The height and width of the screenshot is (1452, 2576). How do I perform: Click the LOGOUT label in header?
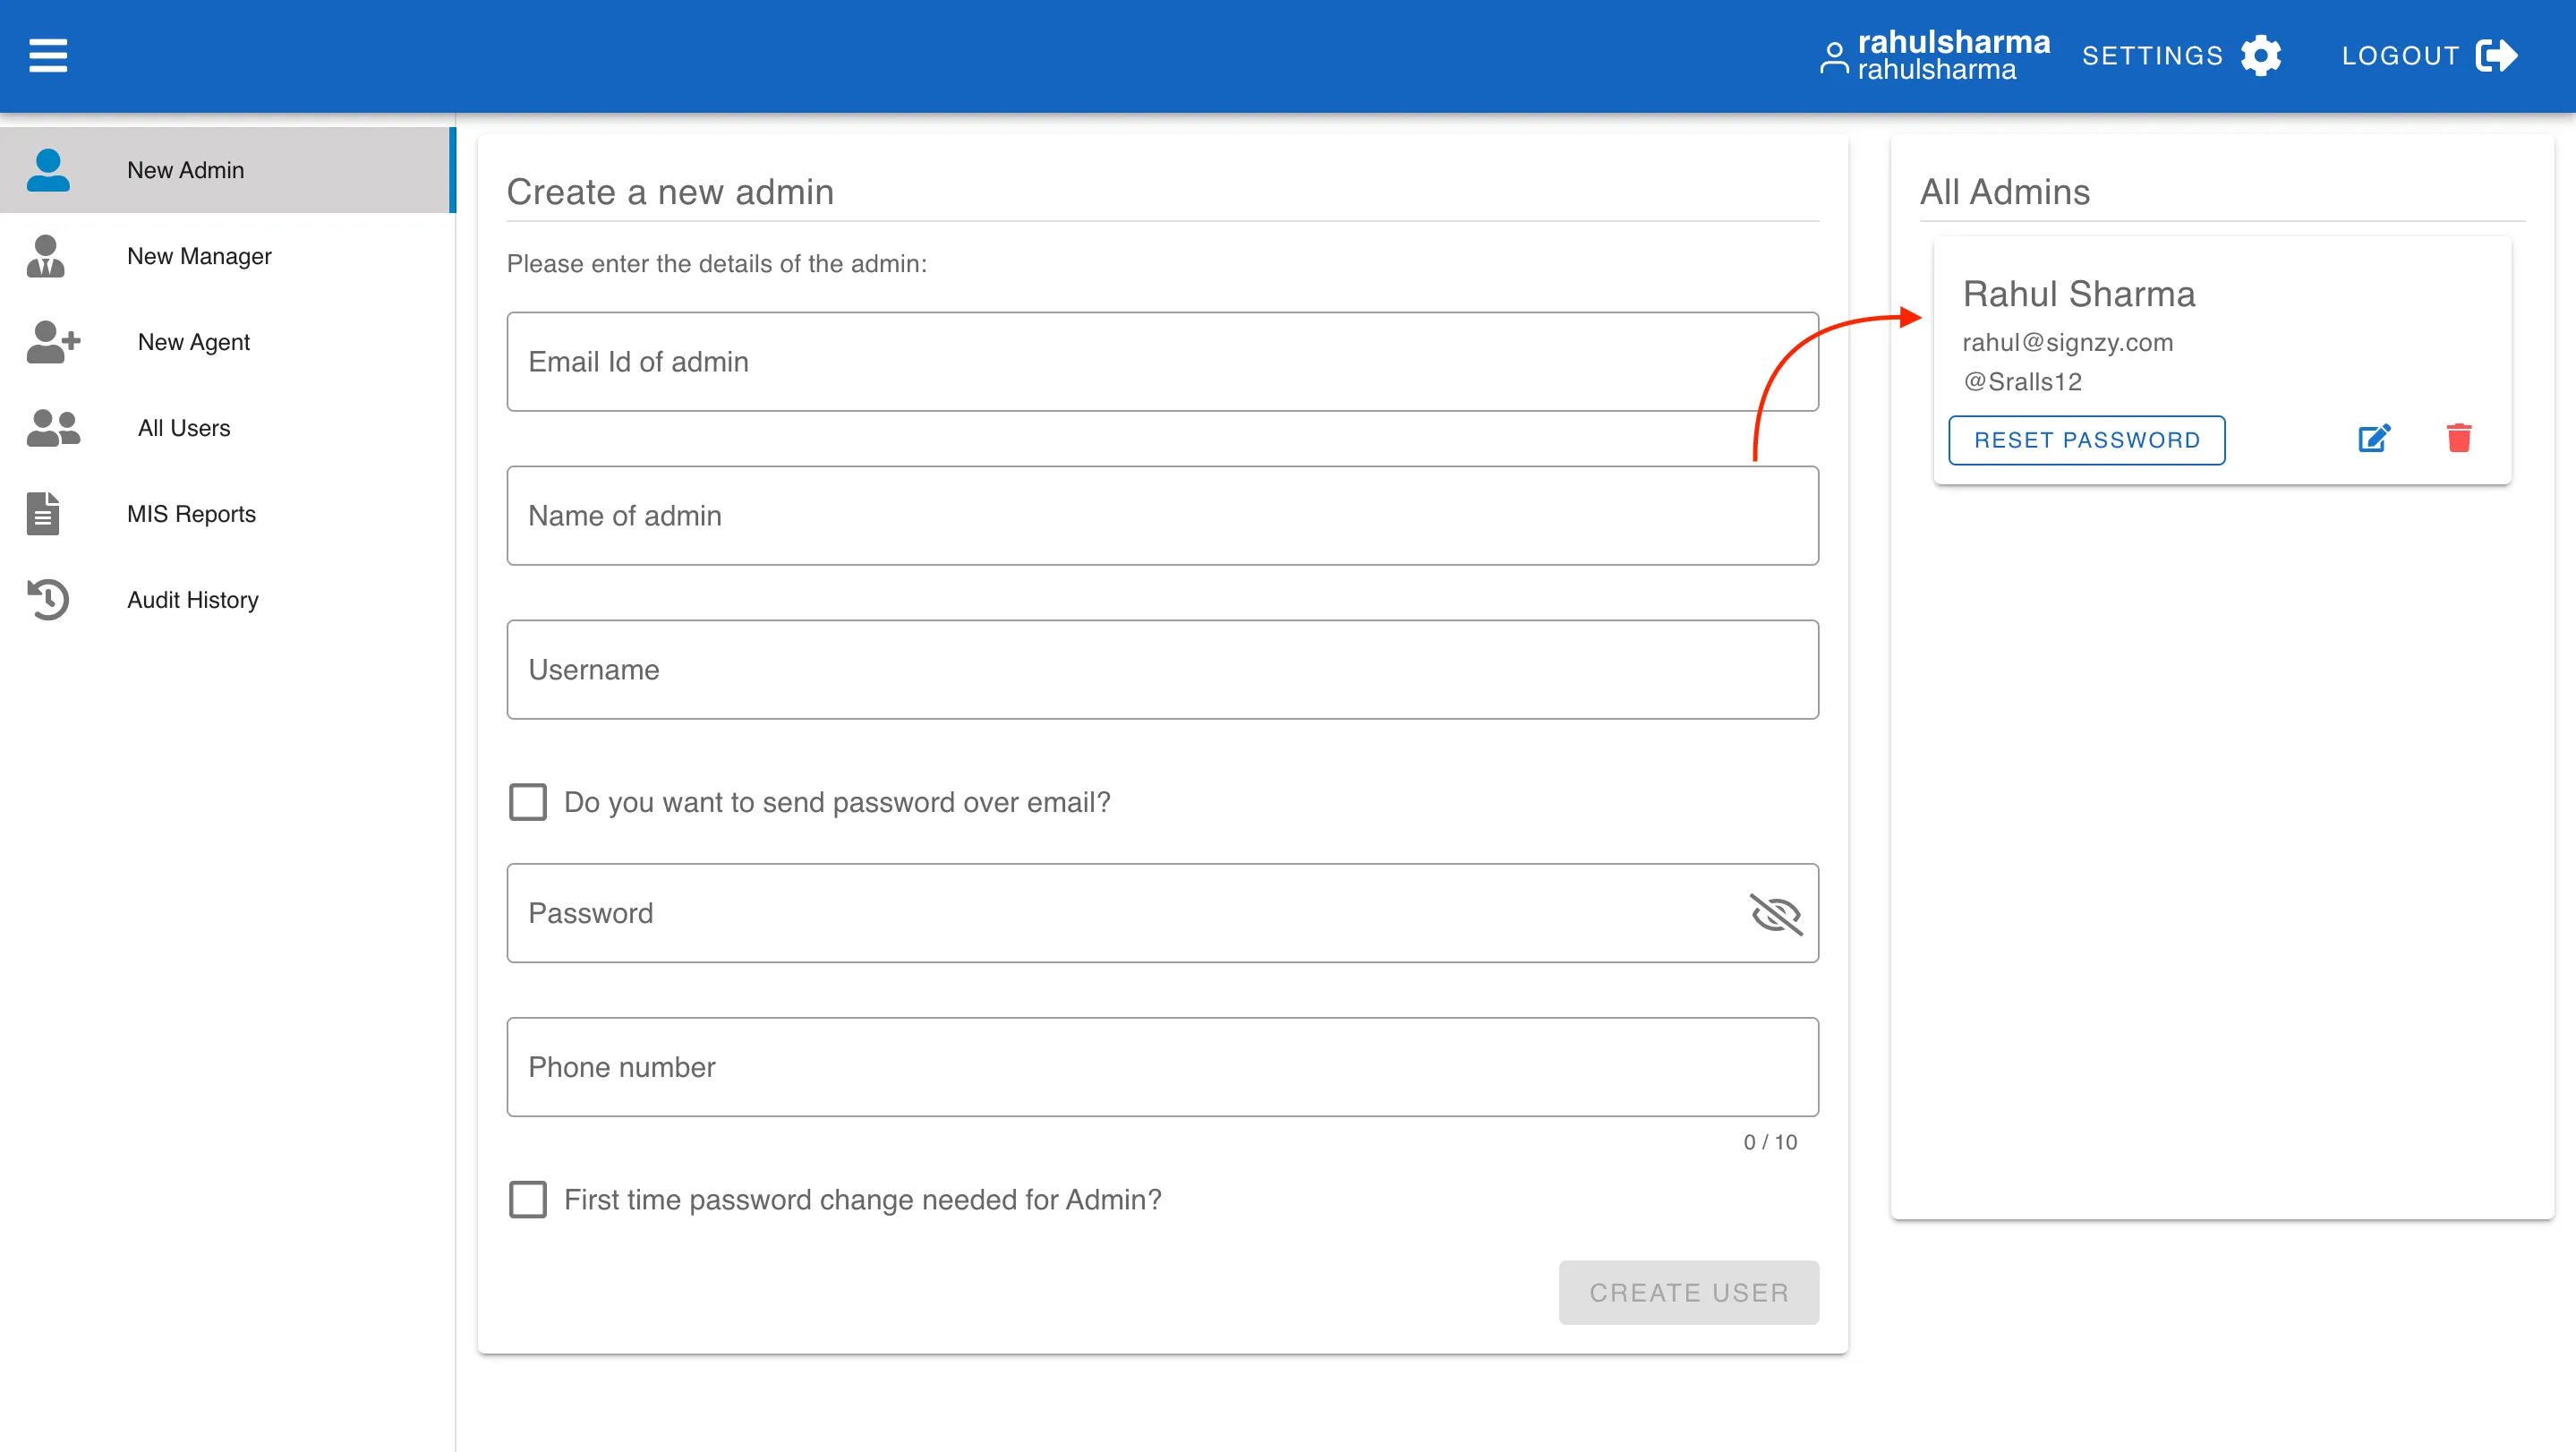(2400, 56)
